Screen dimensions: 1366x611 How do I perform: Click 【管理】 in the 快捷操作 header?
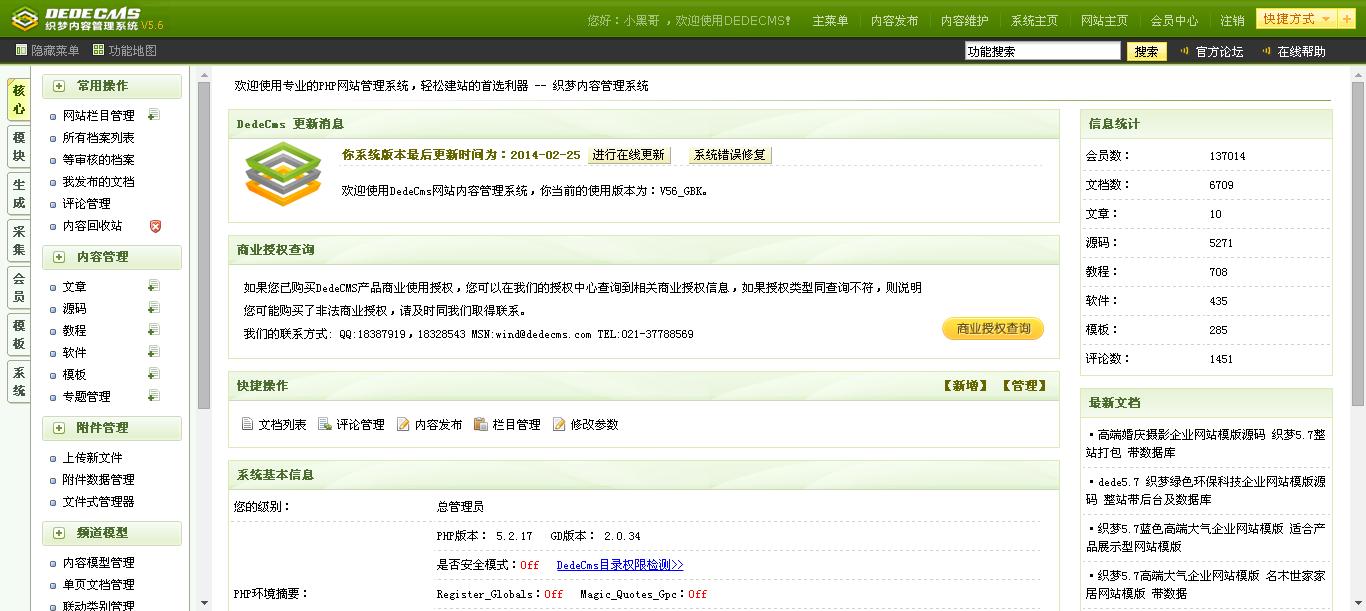click(1024, 385)
